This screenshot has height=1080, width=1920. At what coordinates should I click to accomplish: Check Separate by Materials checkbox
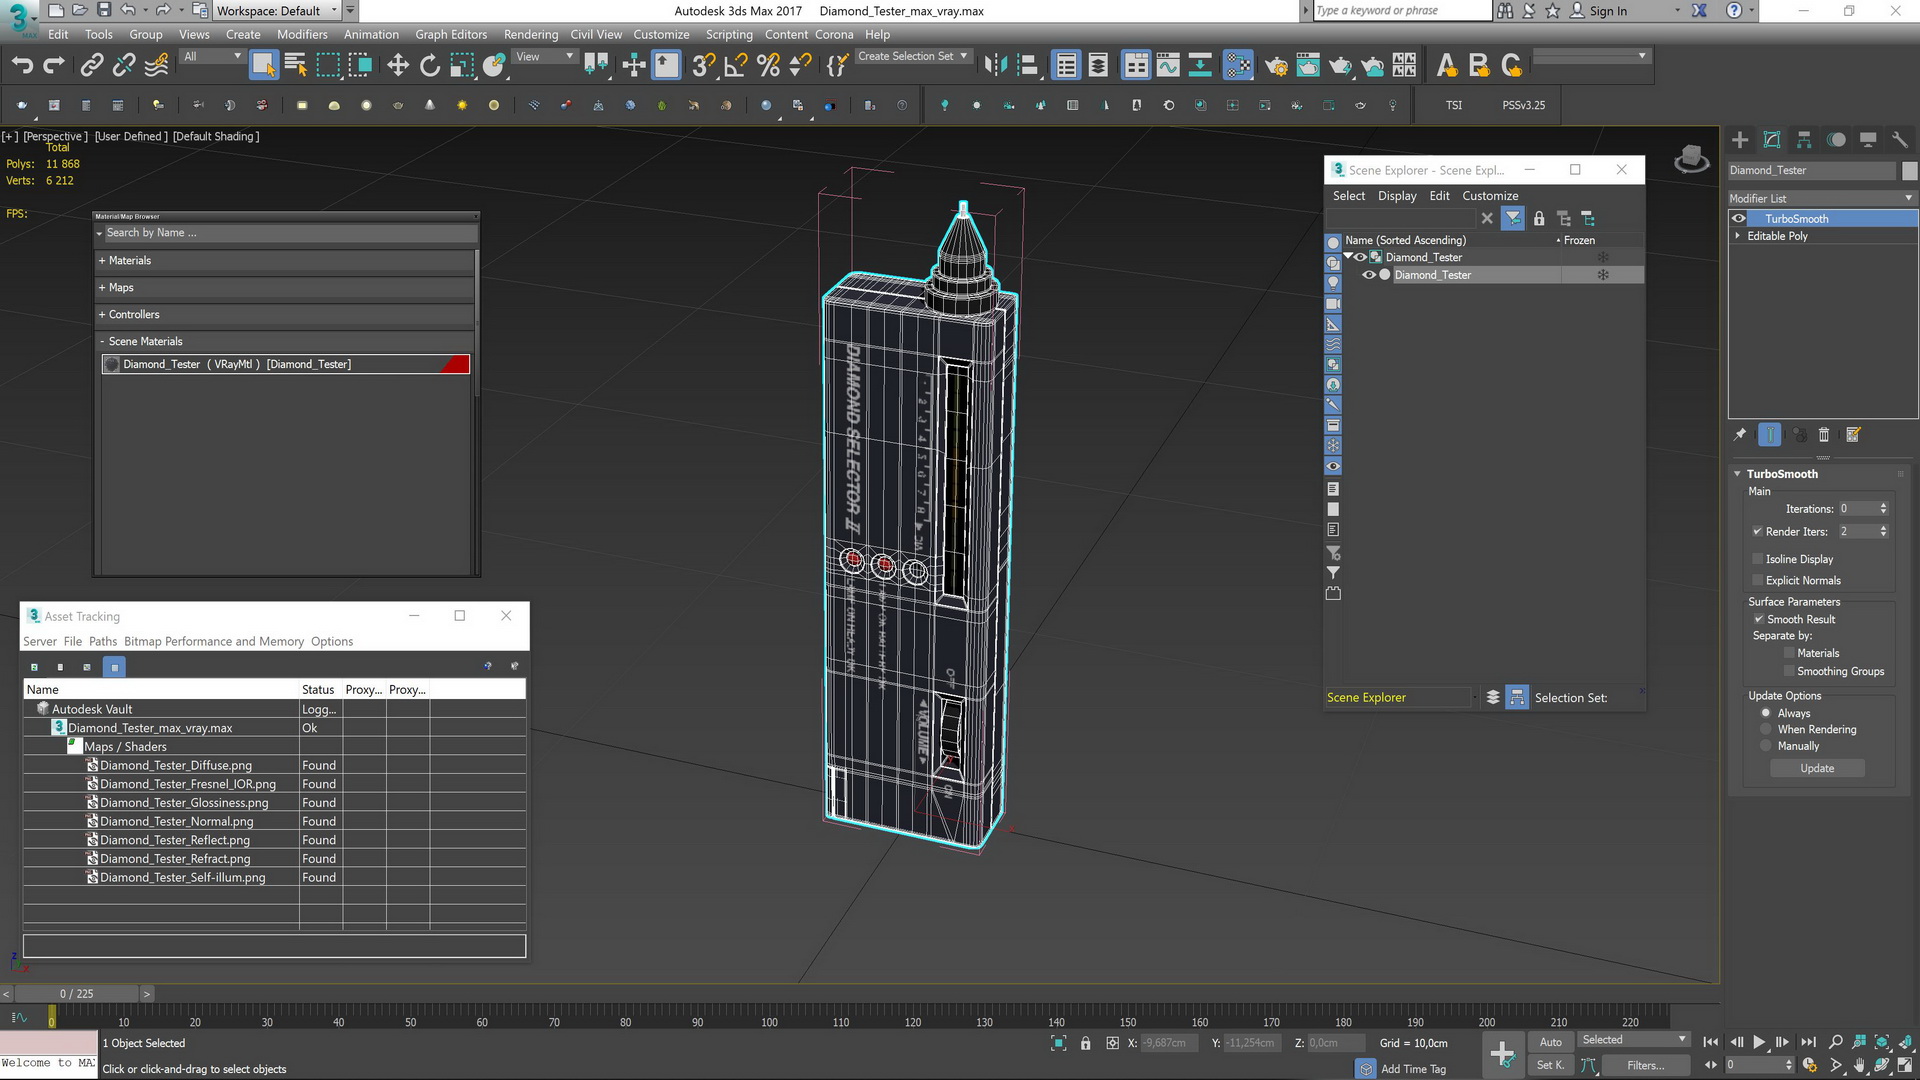pyautogui.click(x=1790, y=653)
